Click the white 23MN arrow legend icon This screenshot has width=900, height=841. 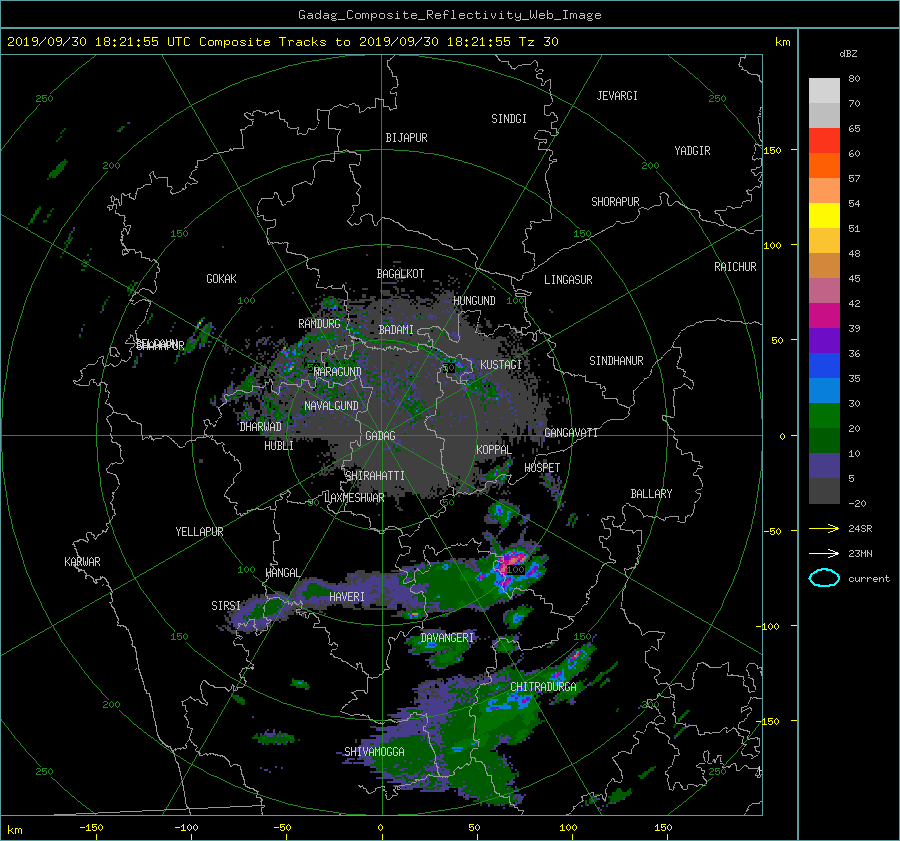[824, 553]
